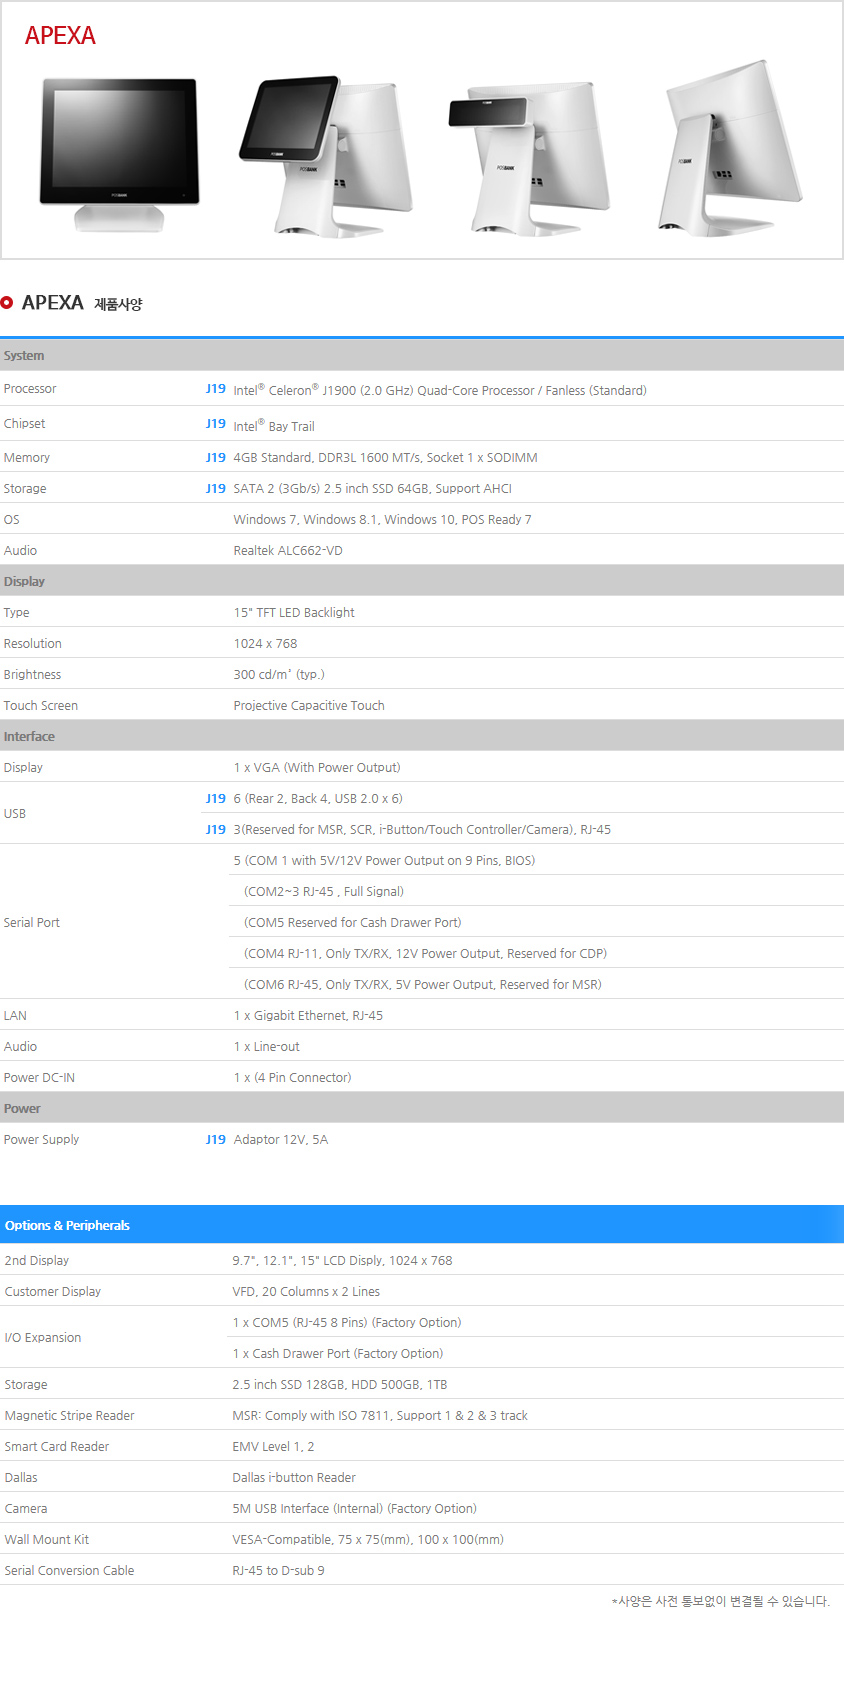Select the 6 (Rear 2, Back 4, USB 2.0 x 6) text
Viewport: 844px width, 1700px height.
coord(318,799)
